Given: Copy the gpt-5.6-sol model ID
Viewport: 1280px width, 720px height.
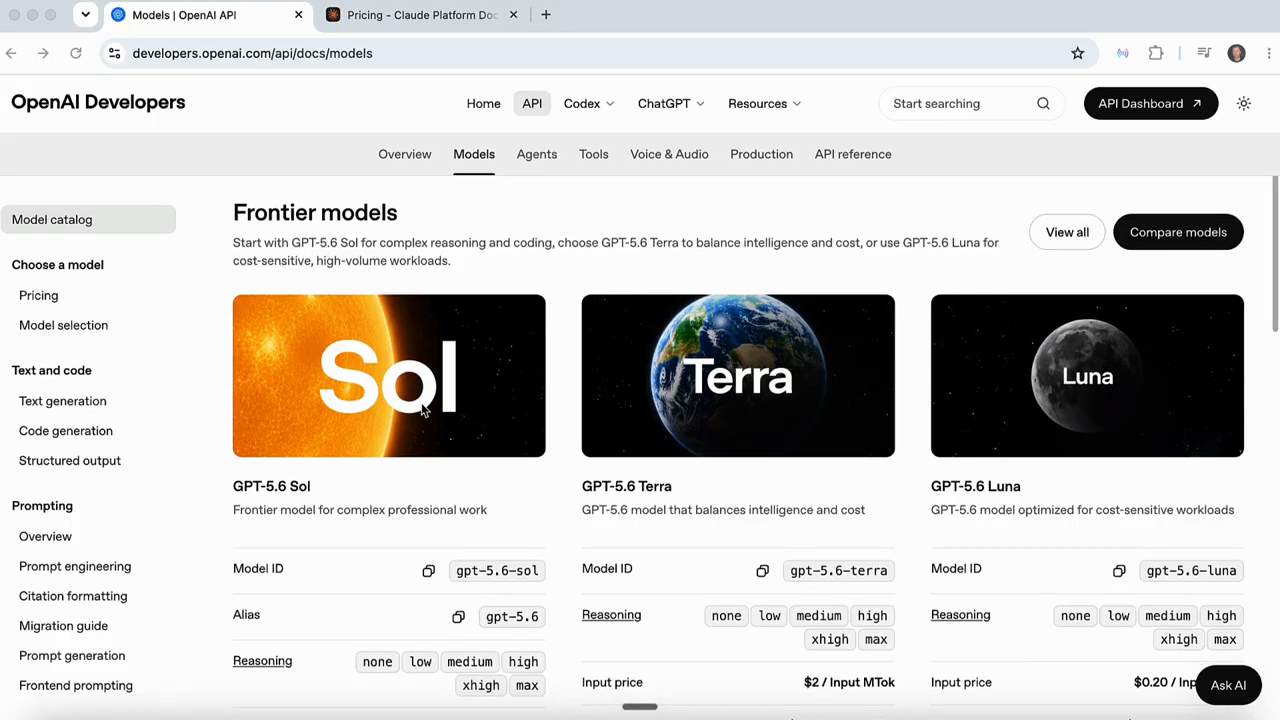Looking at the screenshot, I should [x=428, y=571].
